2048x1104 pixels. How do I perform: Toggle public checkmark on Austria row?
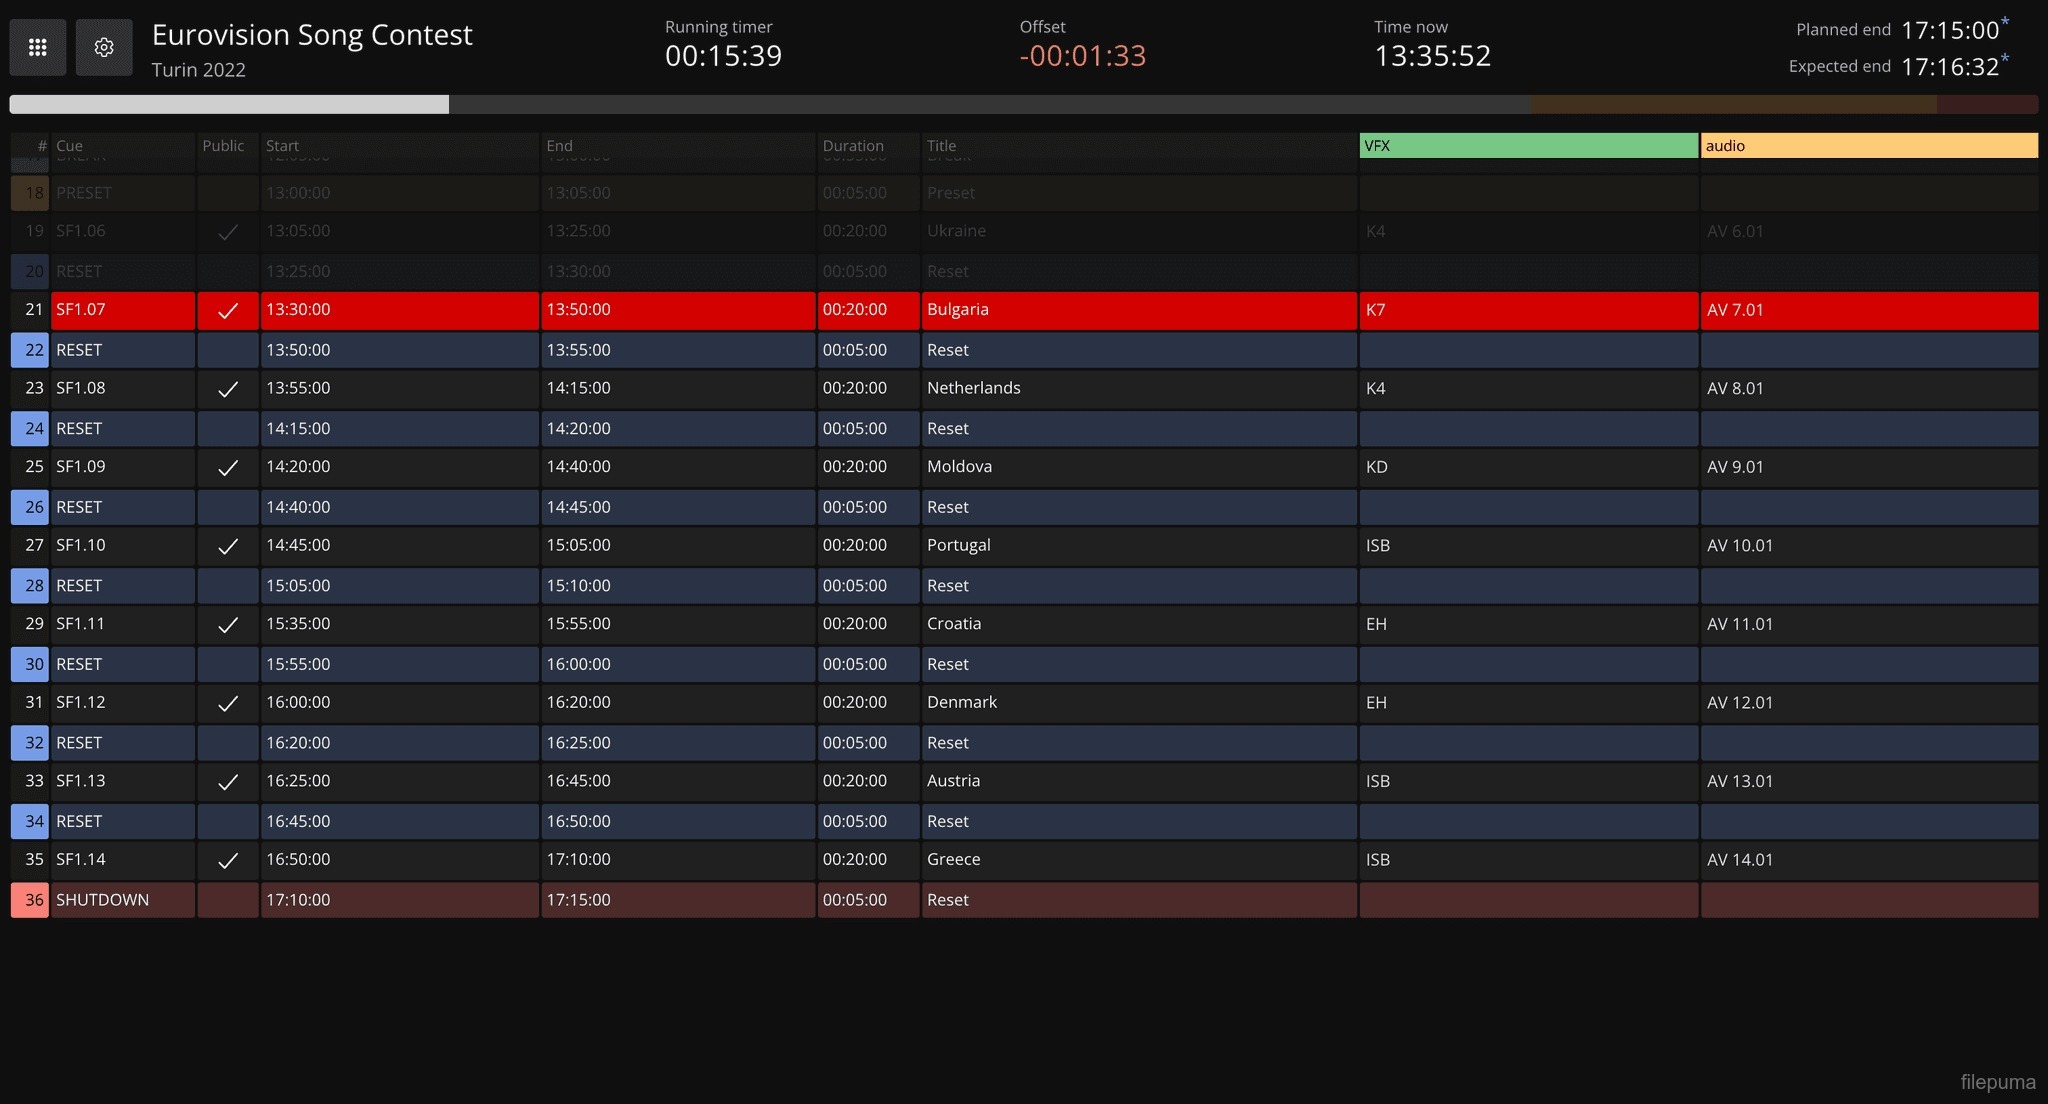228,782
